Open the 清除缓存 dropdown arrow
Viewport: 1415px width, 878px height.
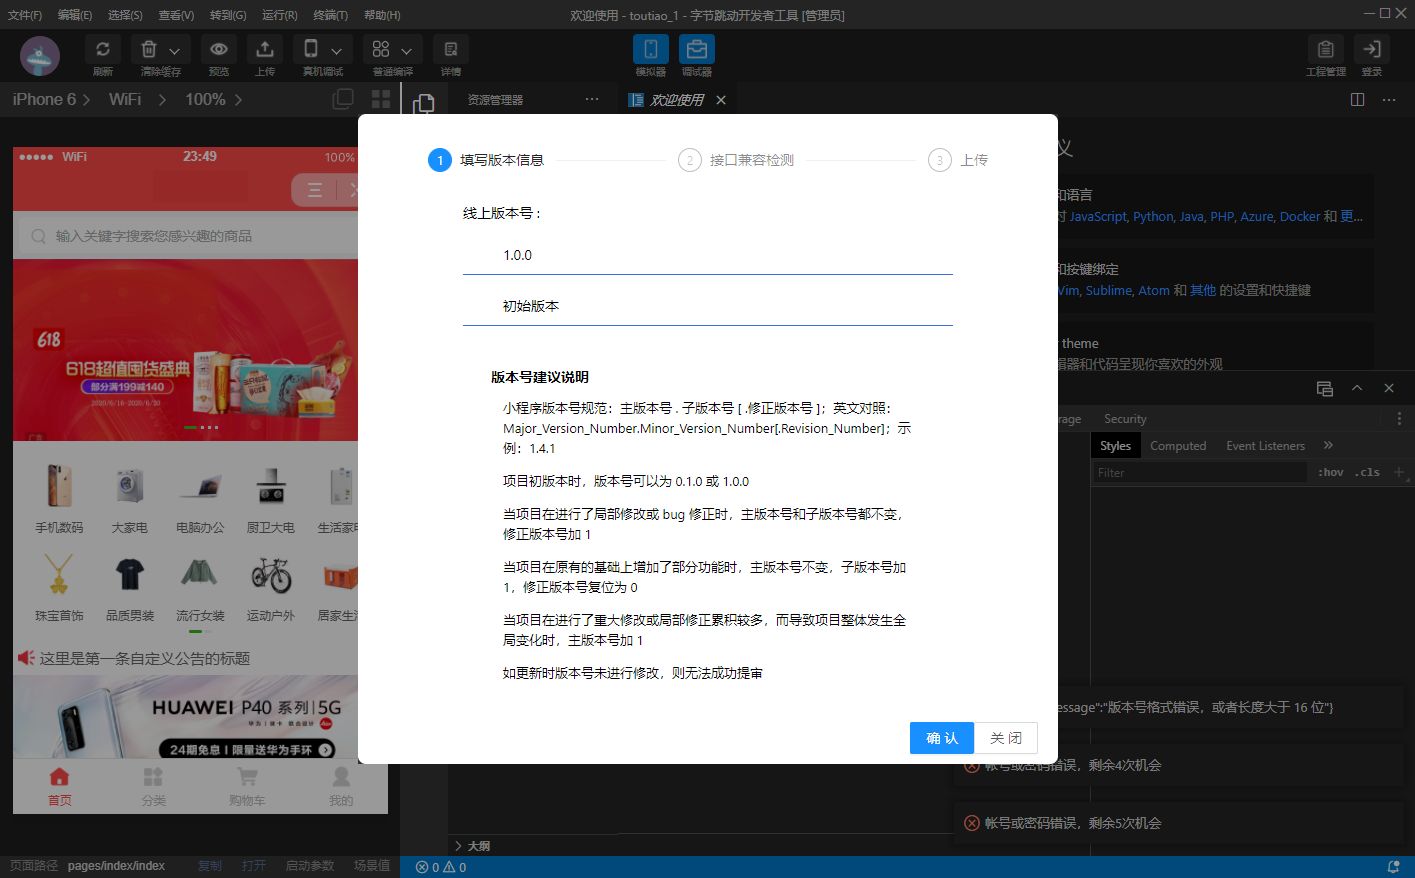point(174,50)
